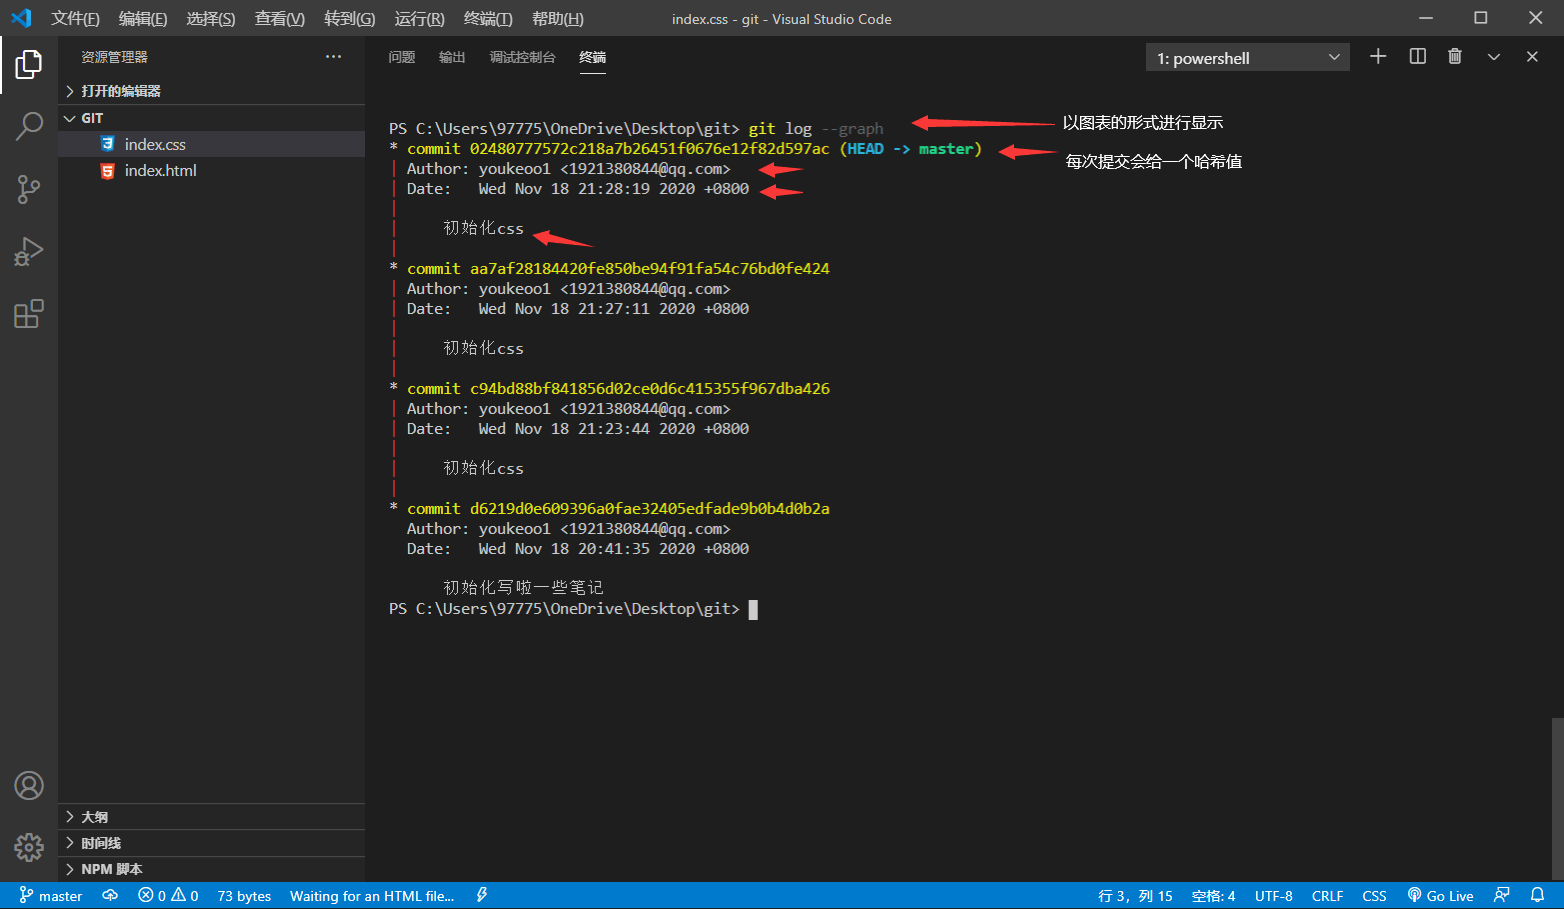The width and height of the screenshot is (1564, 909).
Task: Open the 文件(F) menu
Action: [75, 19]
